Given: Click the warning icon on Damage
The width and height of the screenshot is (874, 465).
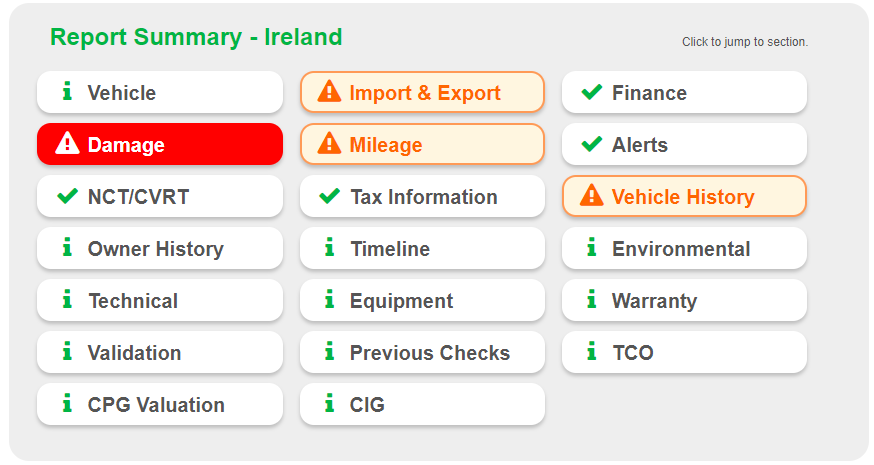Looking at the screenshot, I should tap(67, 144).
